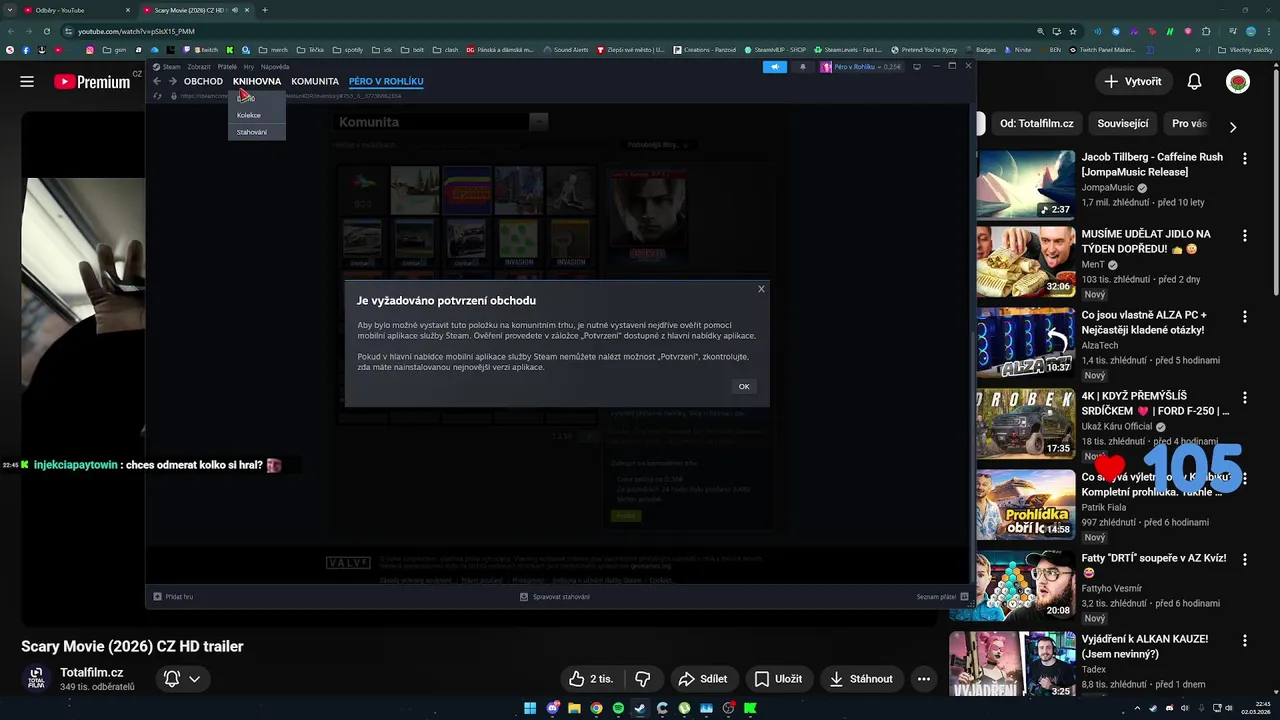
Task: Open Discord from the Windows taskbar
Action: click(x=553, y=708)
